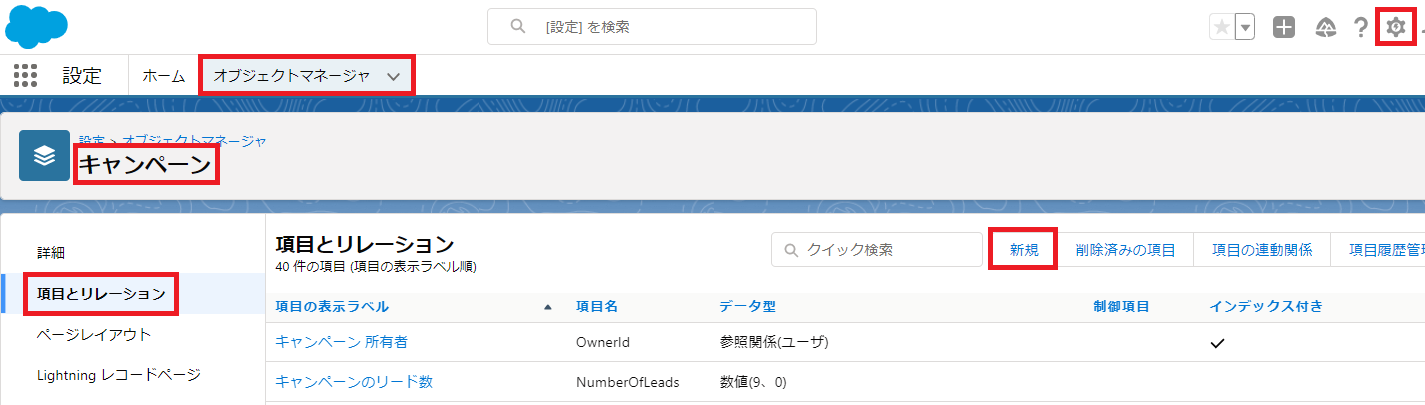Image resolution: width=1425 pixels, height=405 pixels.
Task: Click the global actions plus icon
Action: point(1284,27)
